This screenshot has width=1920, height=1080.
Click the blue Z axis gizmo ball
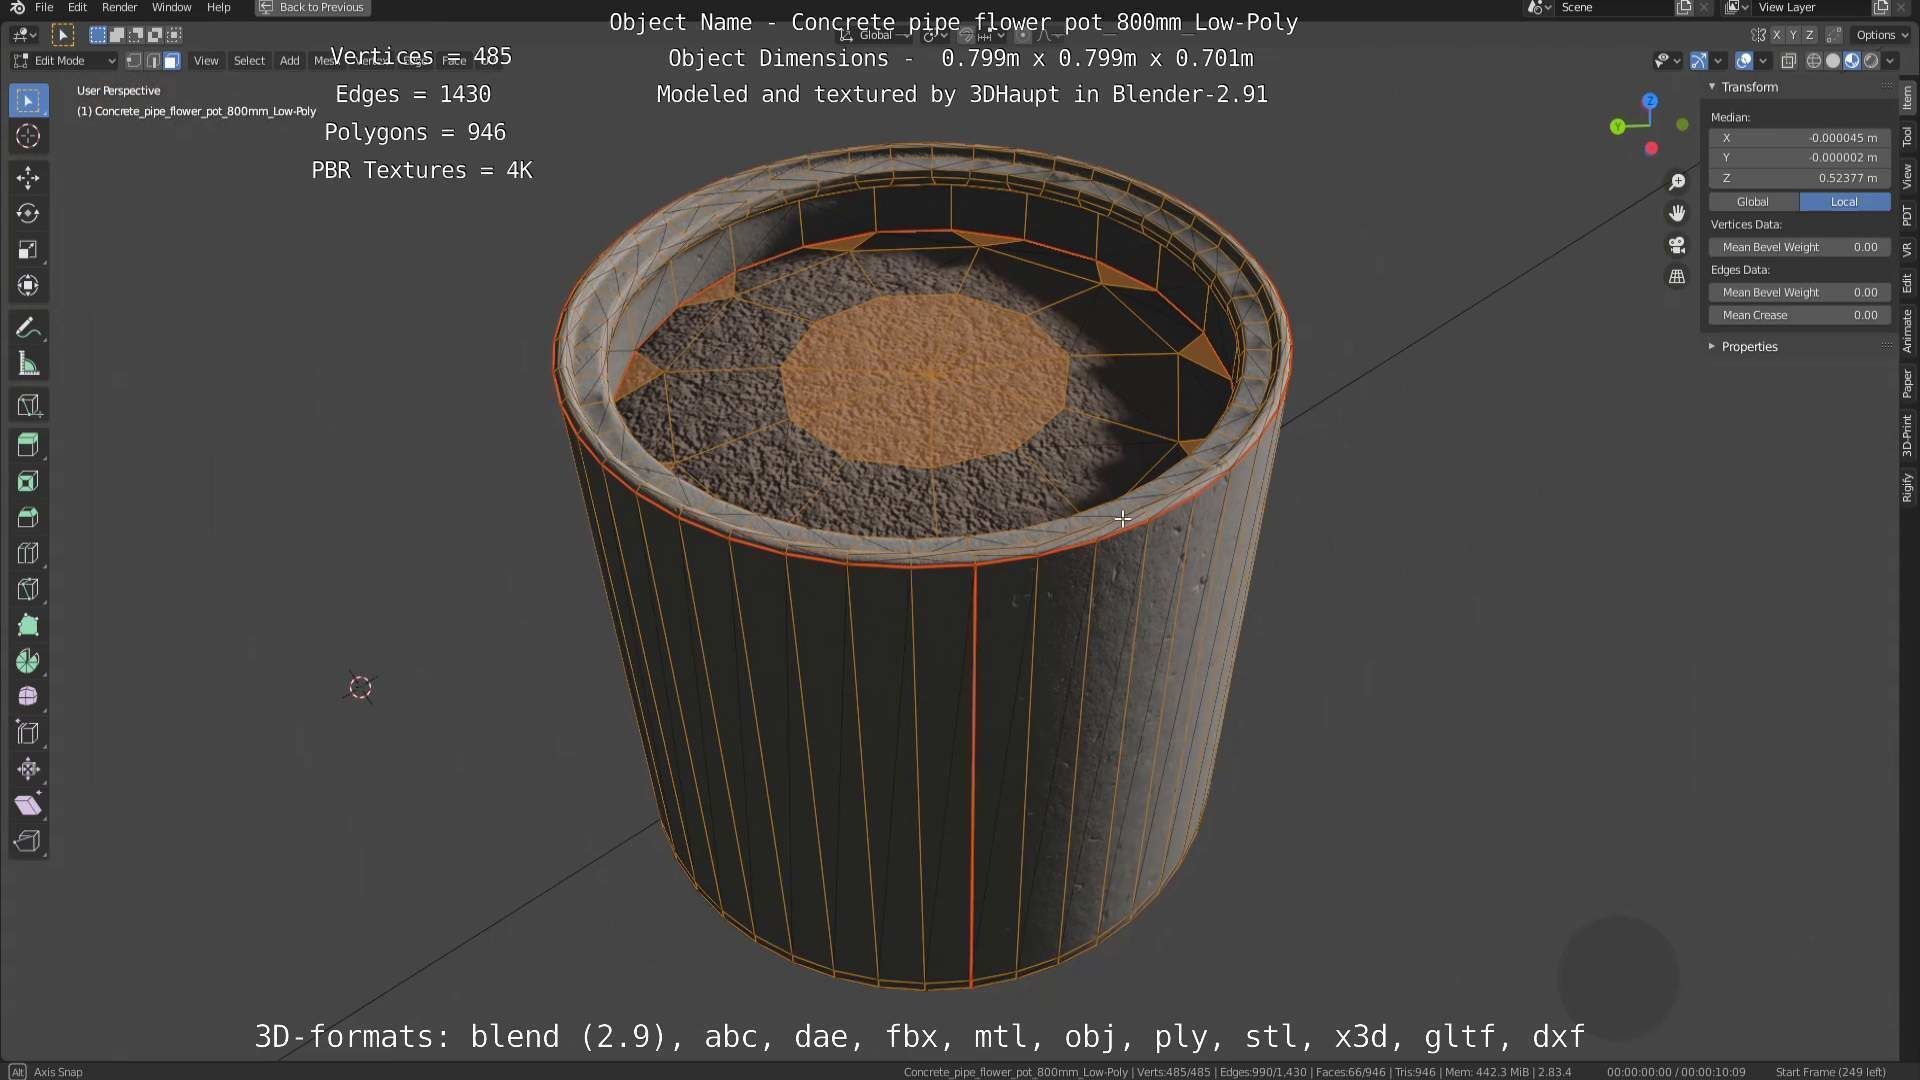coord(1650,101)
